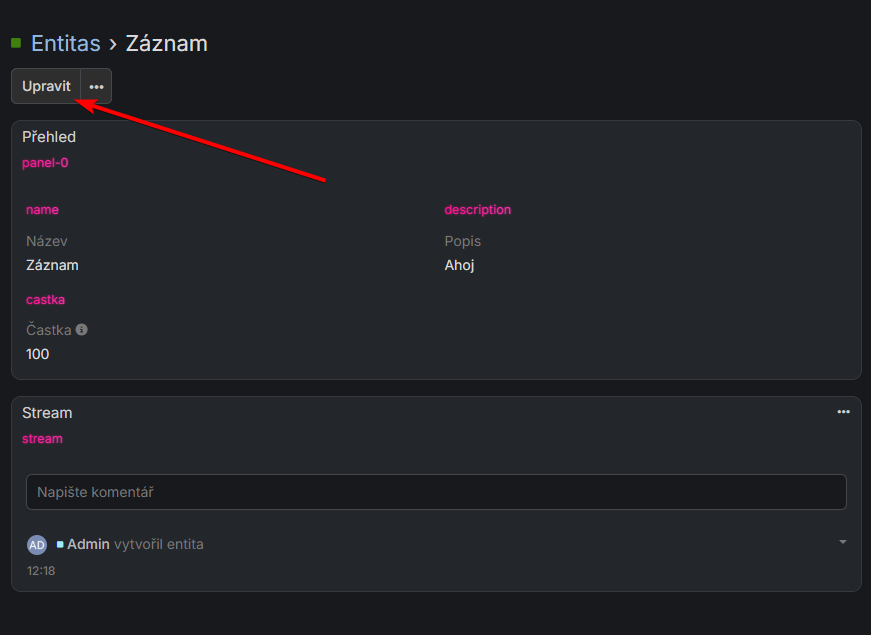Screen dimensions: 871x635
Task: Open the ellipsis menu next to Upravit
Action: click(95, 86)
